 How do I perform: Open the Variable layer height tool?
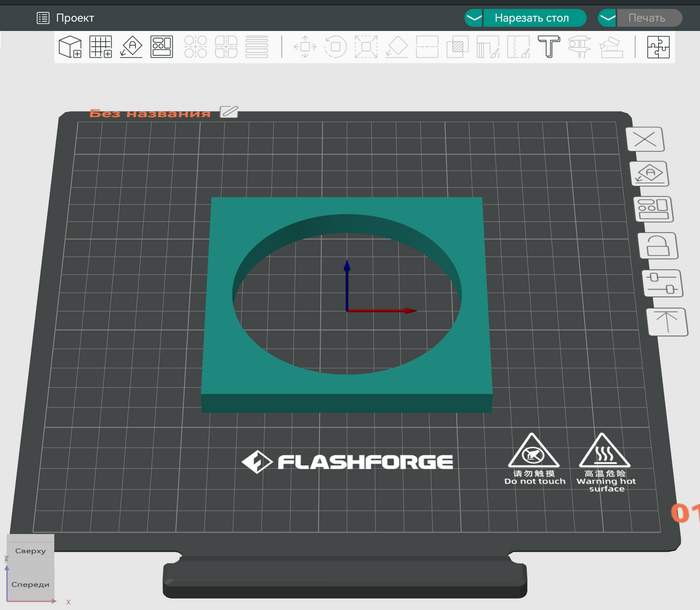(257, 47)
